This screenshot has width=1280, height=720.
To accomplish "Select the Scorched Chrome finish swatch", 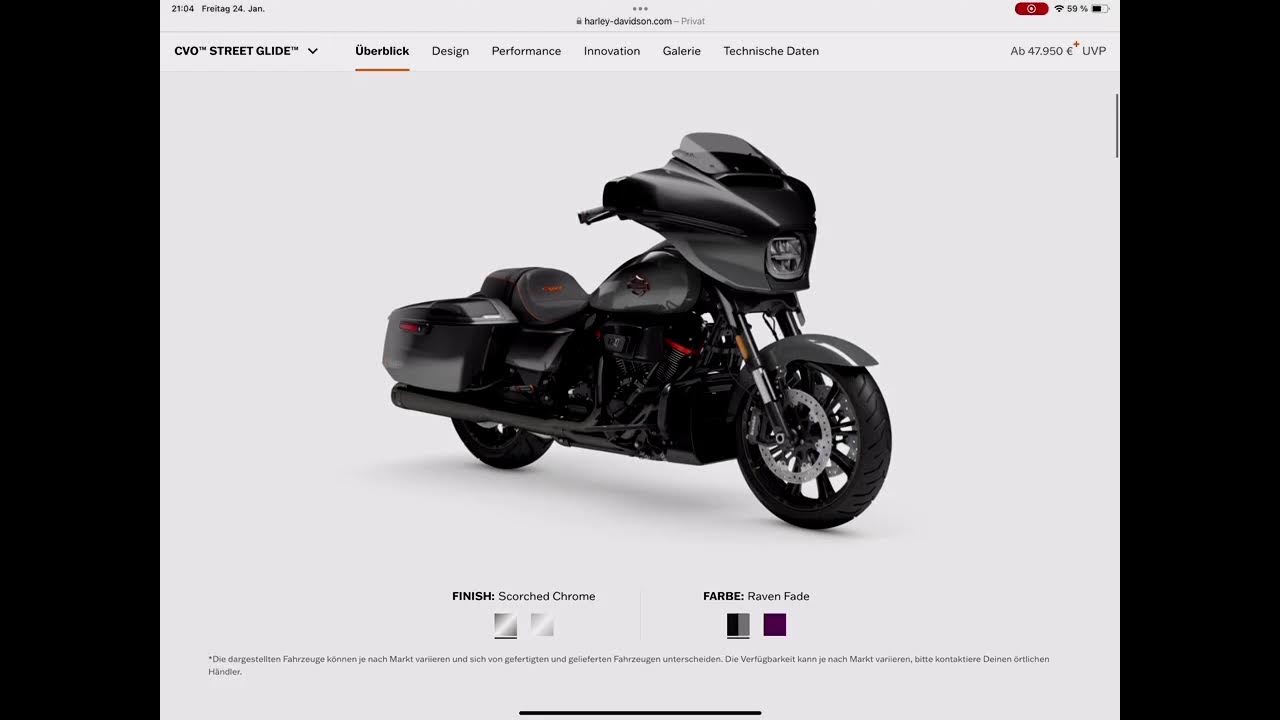I will click(x=506, y=625).
